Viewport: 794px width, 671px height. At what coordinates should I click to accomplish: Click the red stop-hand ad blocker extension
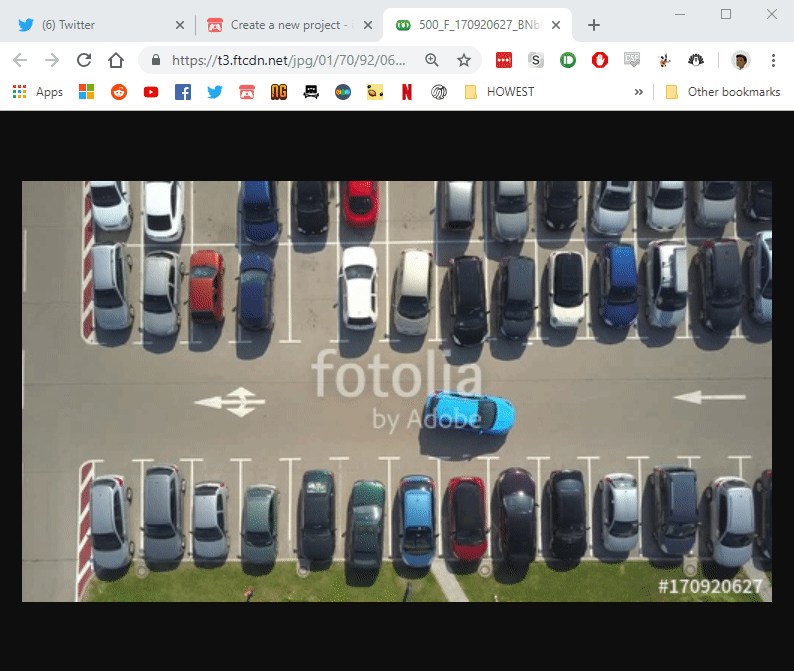point(600,60)
